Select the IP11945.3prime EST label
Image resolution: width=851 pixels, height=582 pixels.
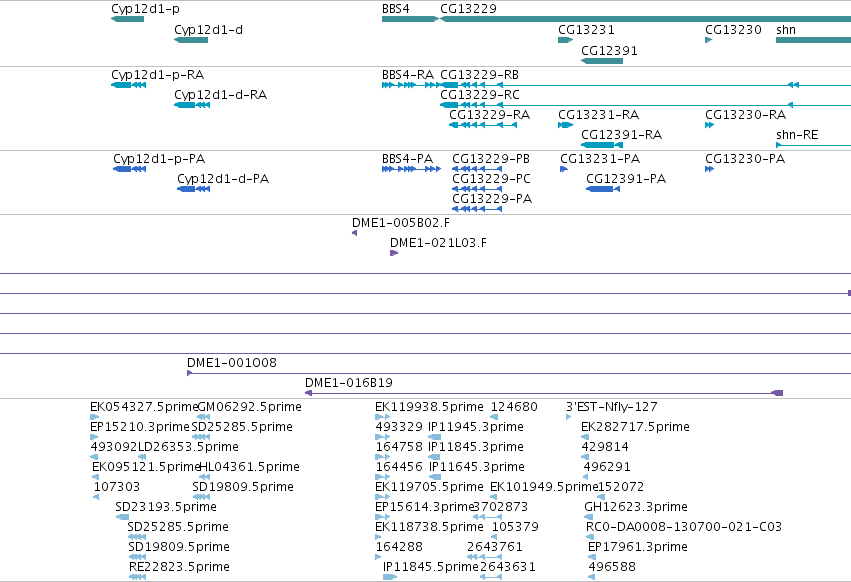click(476, 427)
